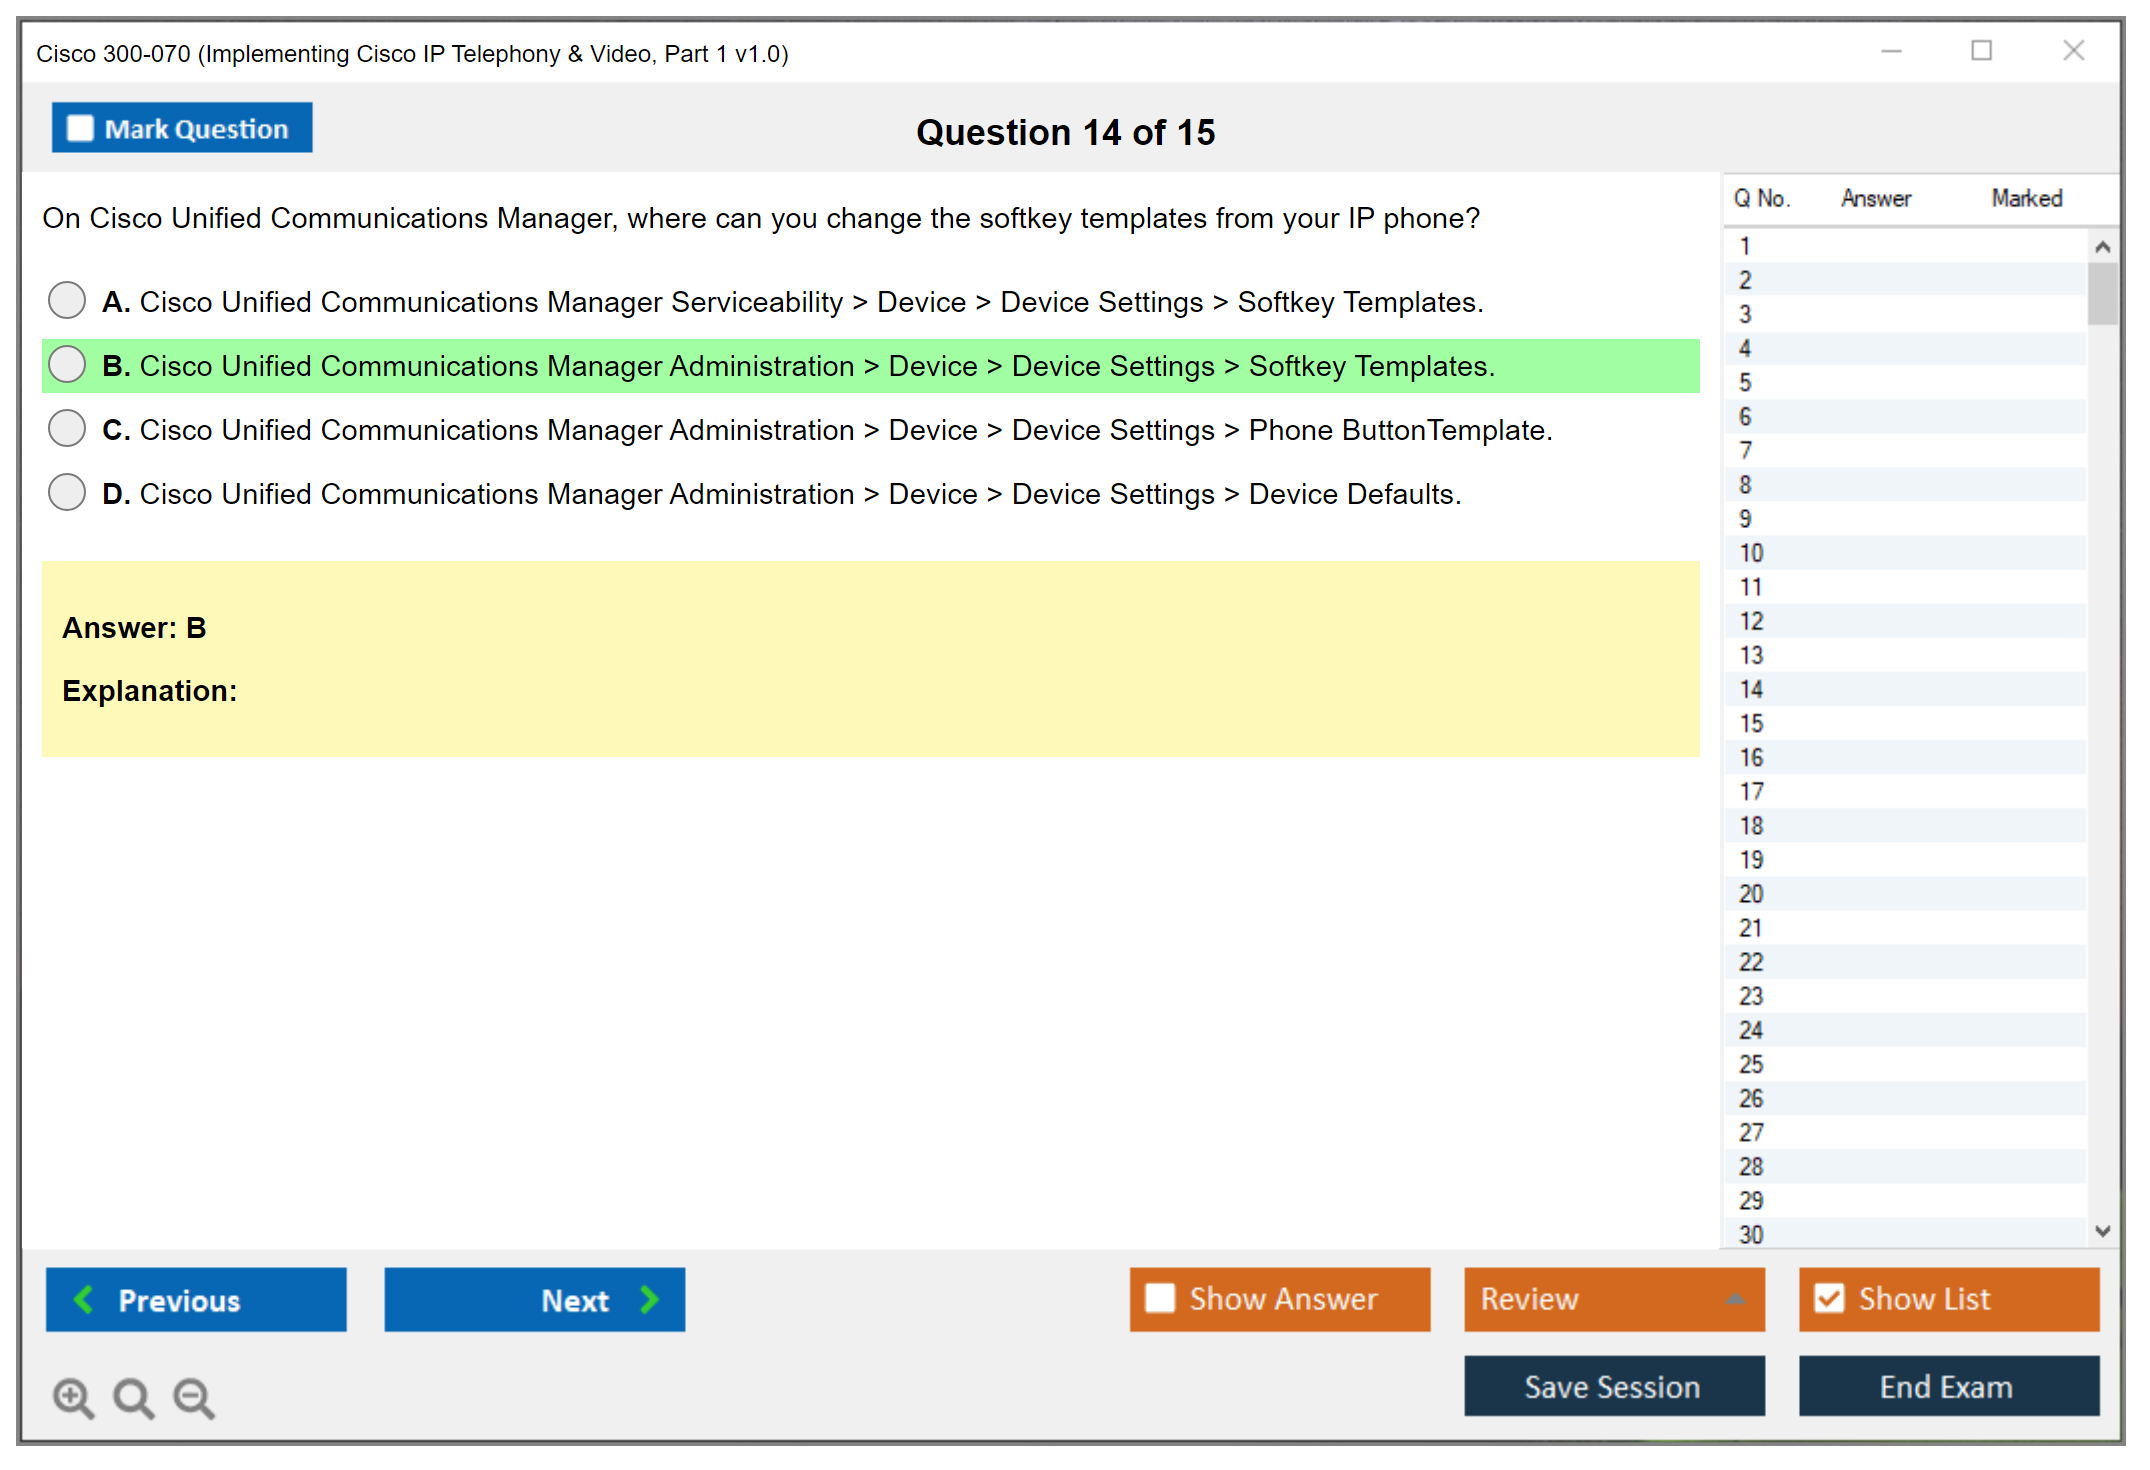Select answer option A radio button
The width and height of the screenshot is (2150, 1470).
click(67, 300)
